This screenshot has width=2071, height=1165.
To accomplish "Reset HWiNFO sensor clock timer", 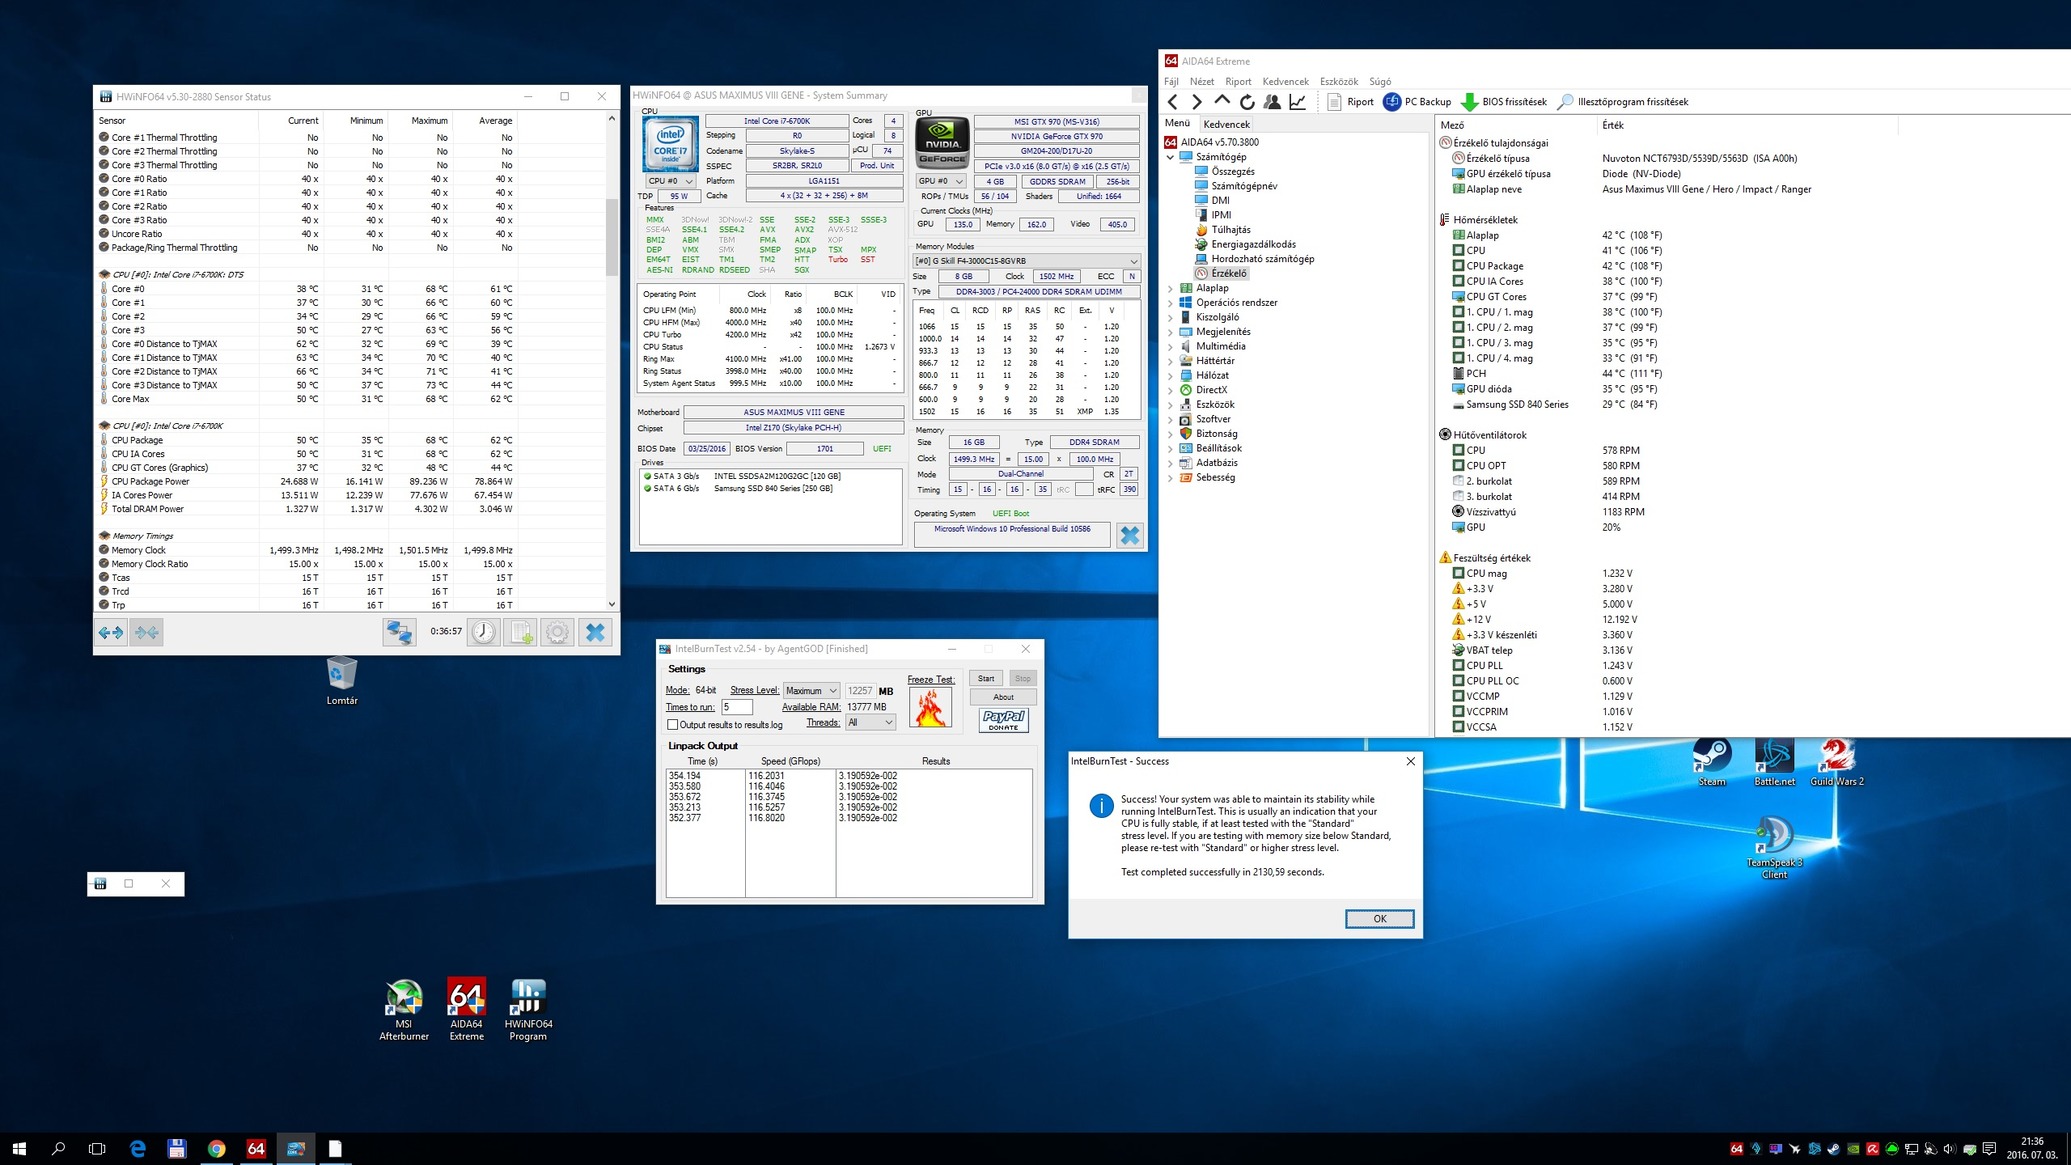I will tap(484, 632).
